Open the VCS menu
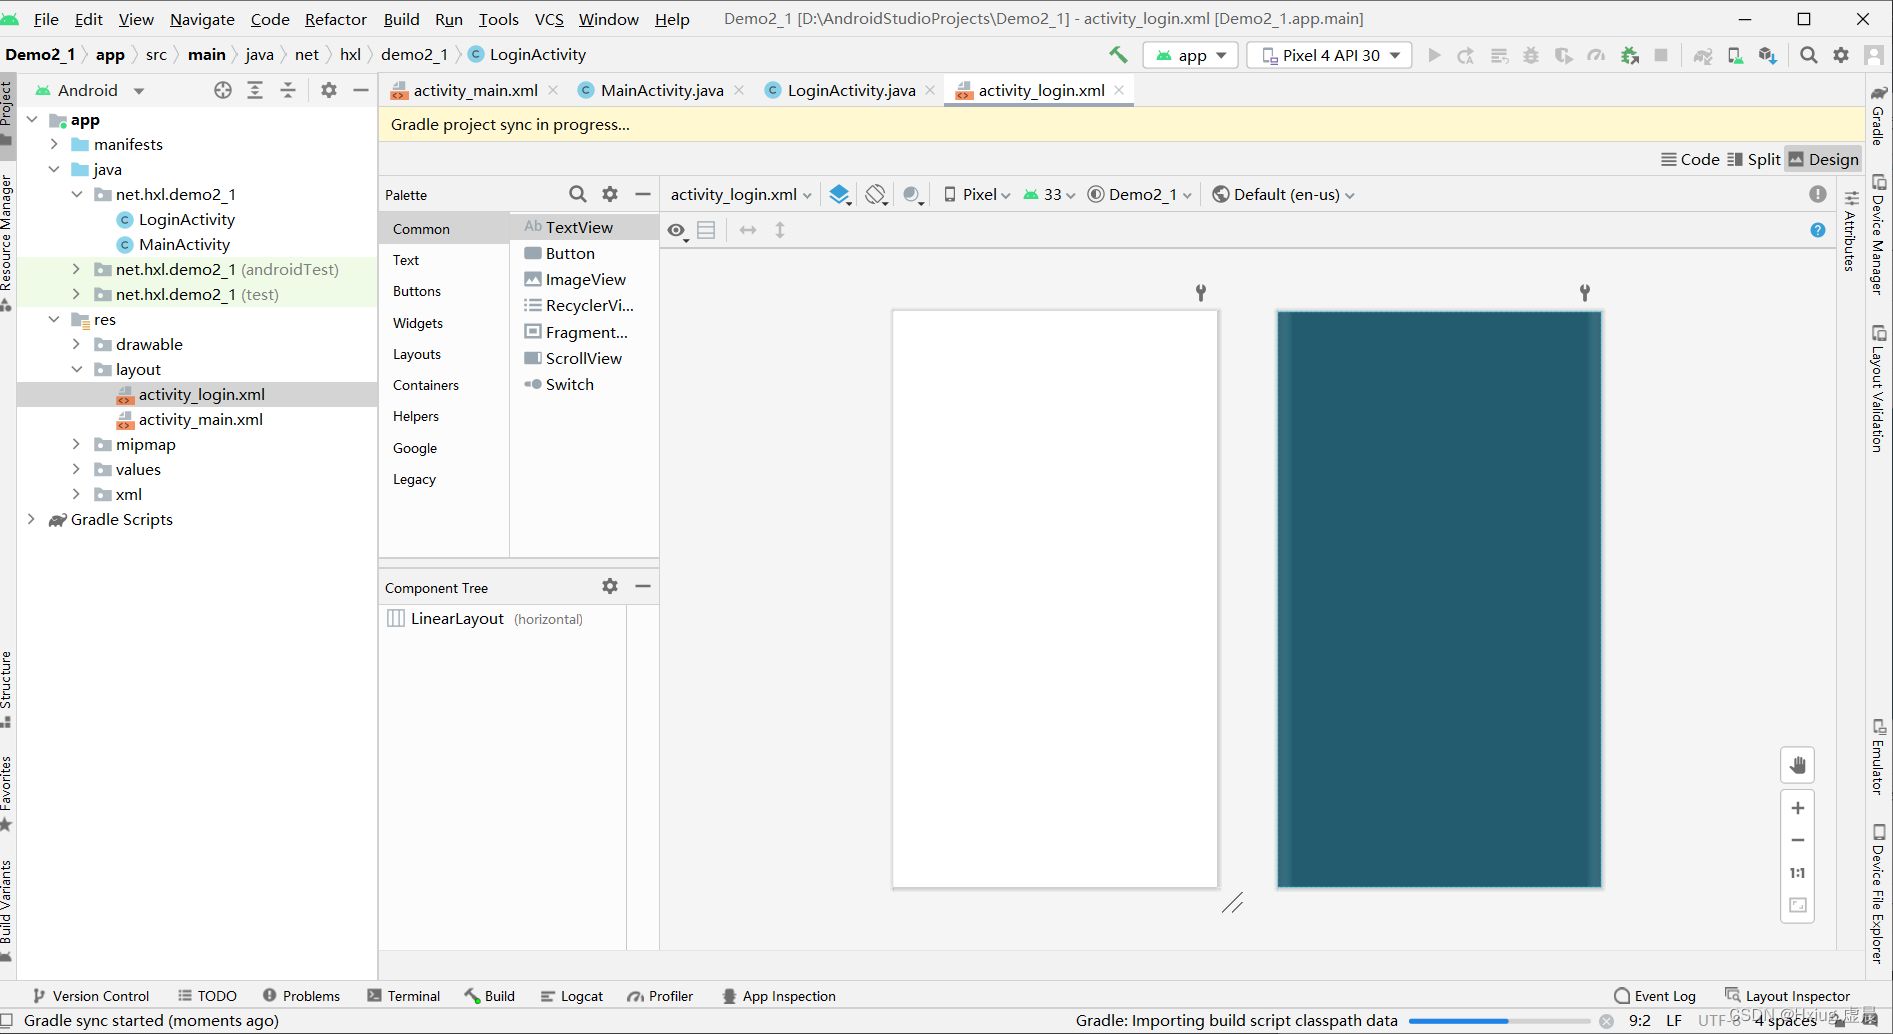Viewport: 1893px width, 1034px height. click(549, 19)
